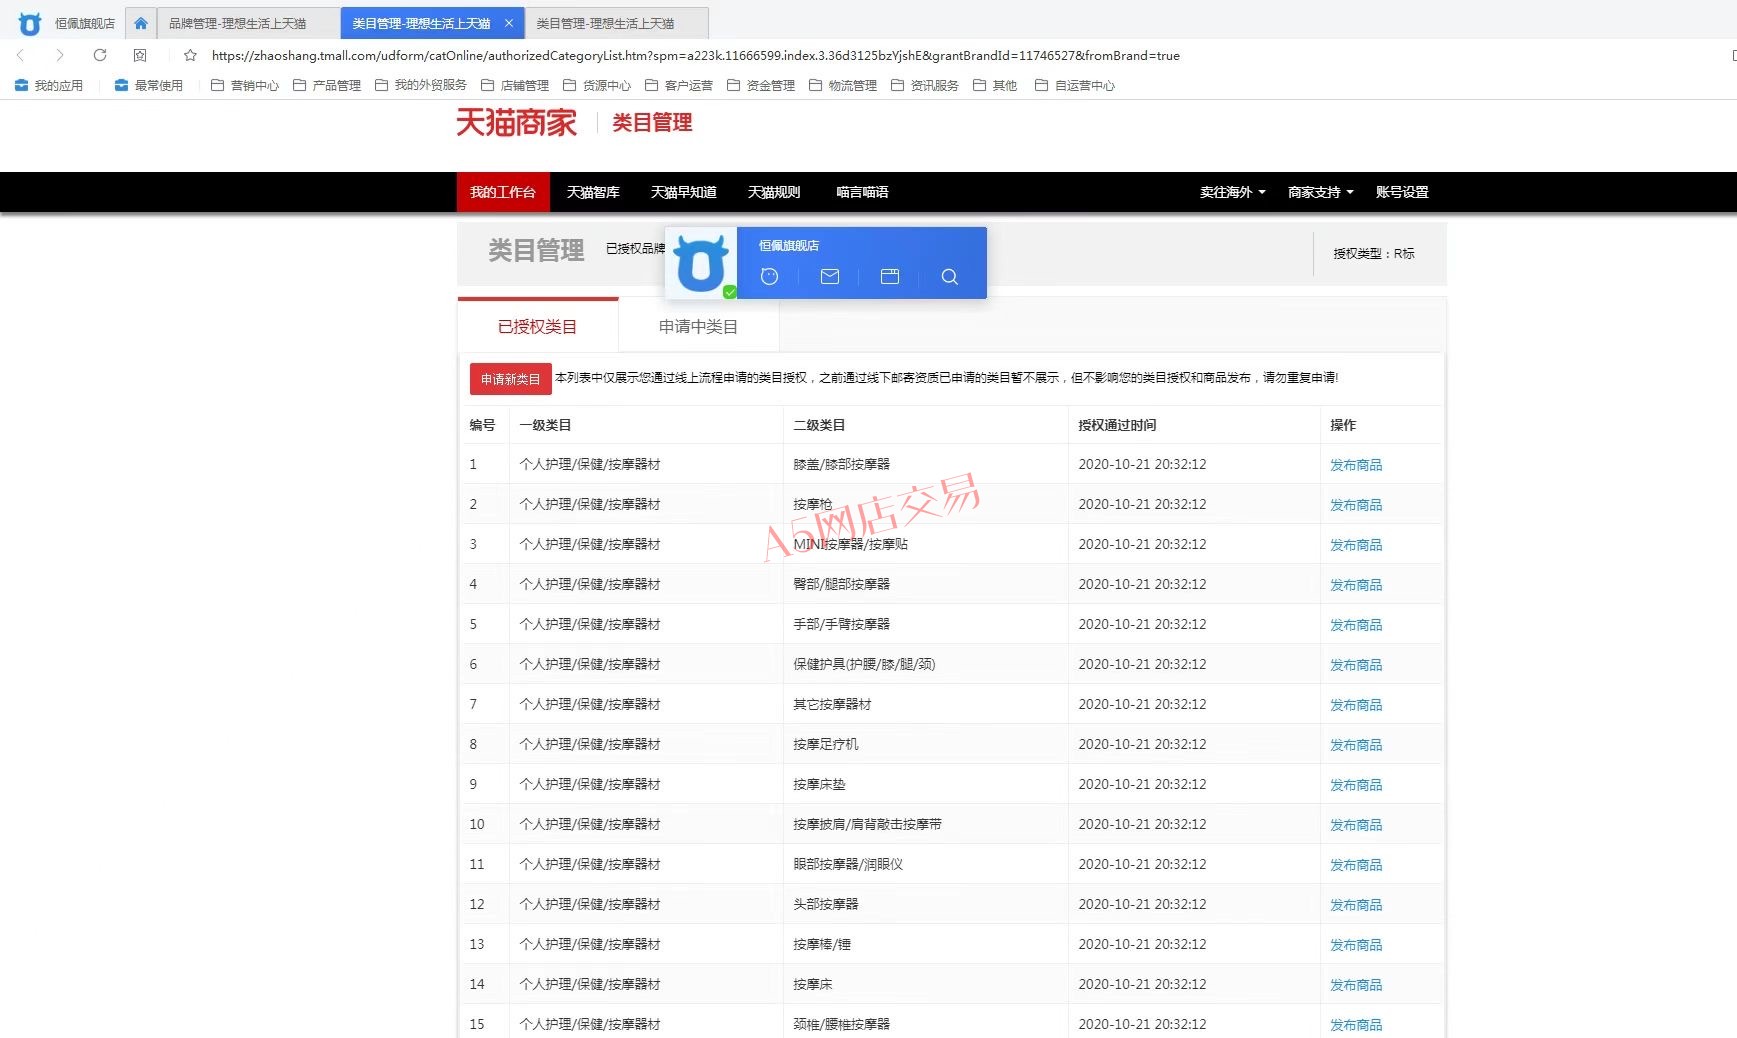Close the active 类目管理 tab
The width and height of the screenshot is (1737, 1038).
coord(509,23)
